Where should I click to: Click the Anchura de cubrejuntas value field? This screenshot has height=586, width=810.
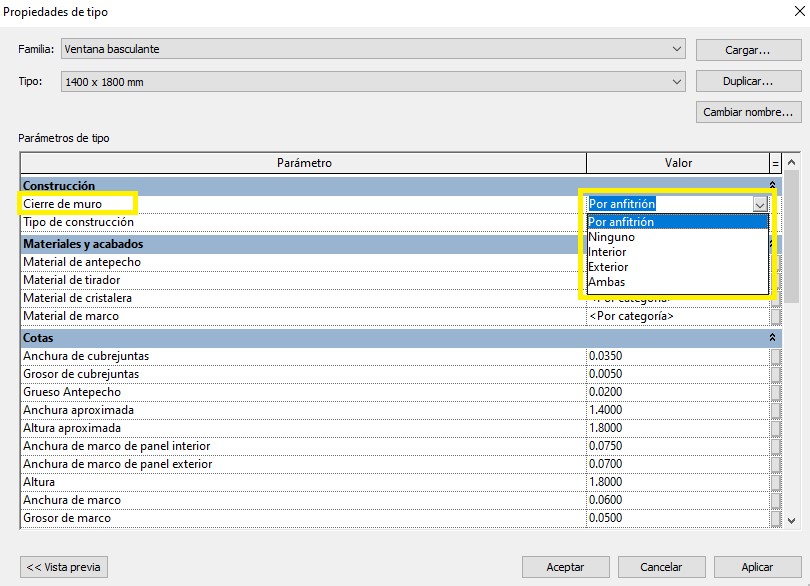click(x=675, y=356)
